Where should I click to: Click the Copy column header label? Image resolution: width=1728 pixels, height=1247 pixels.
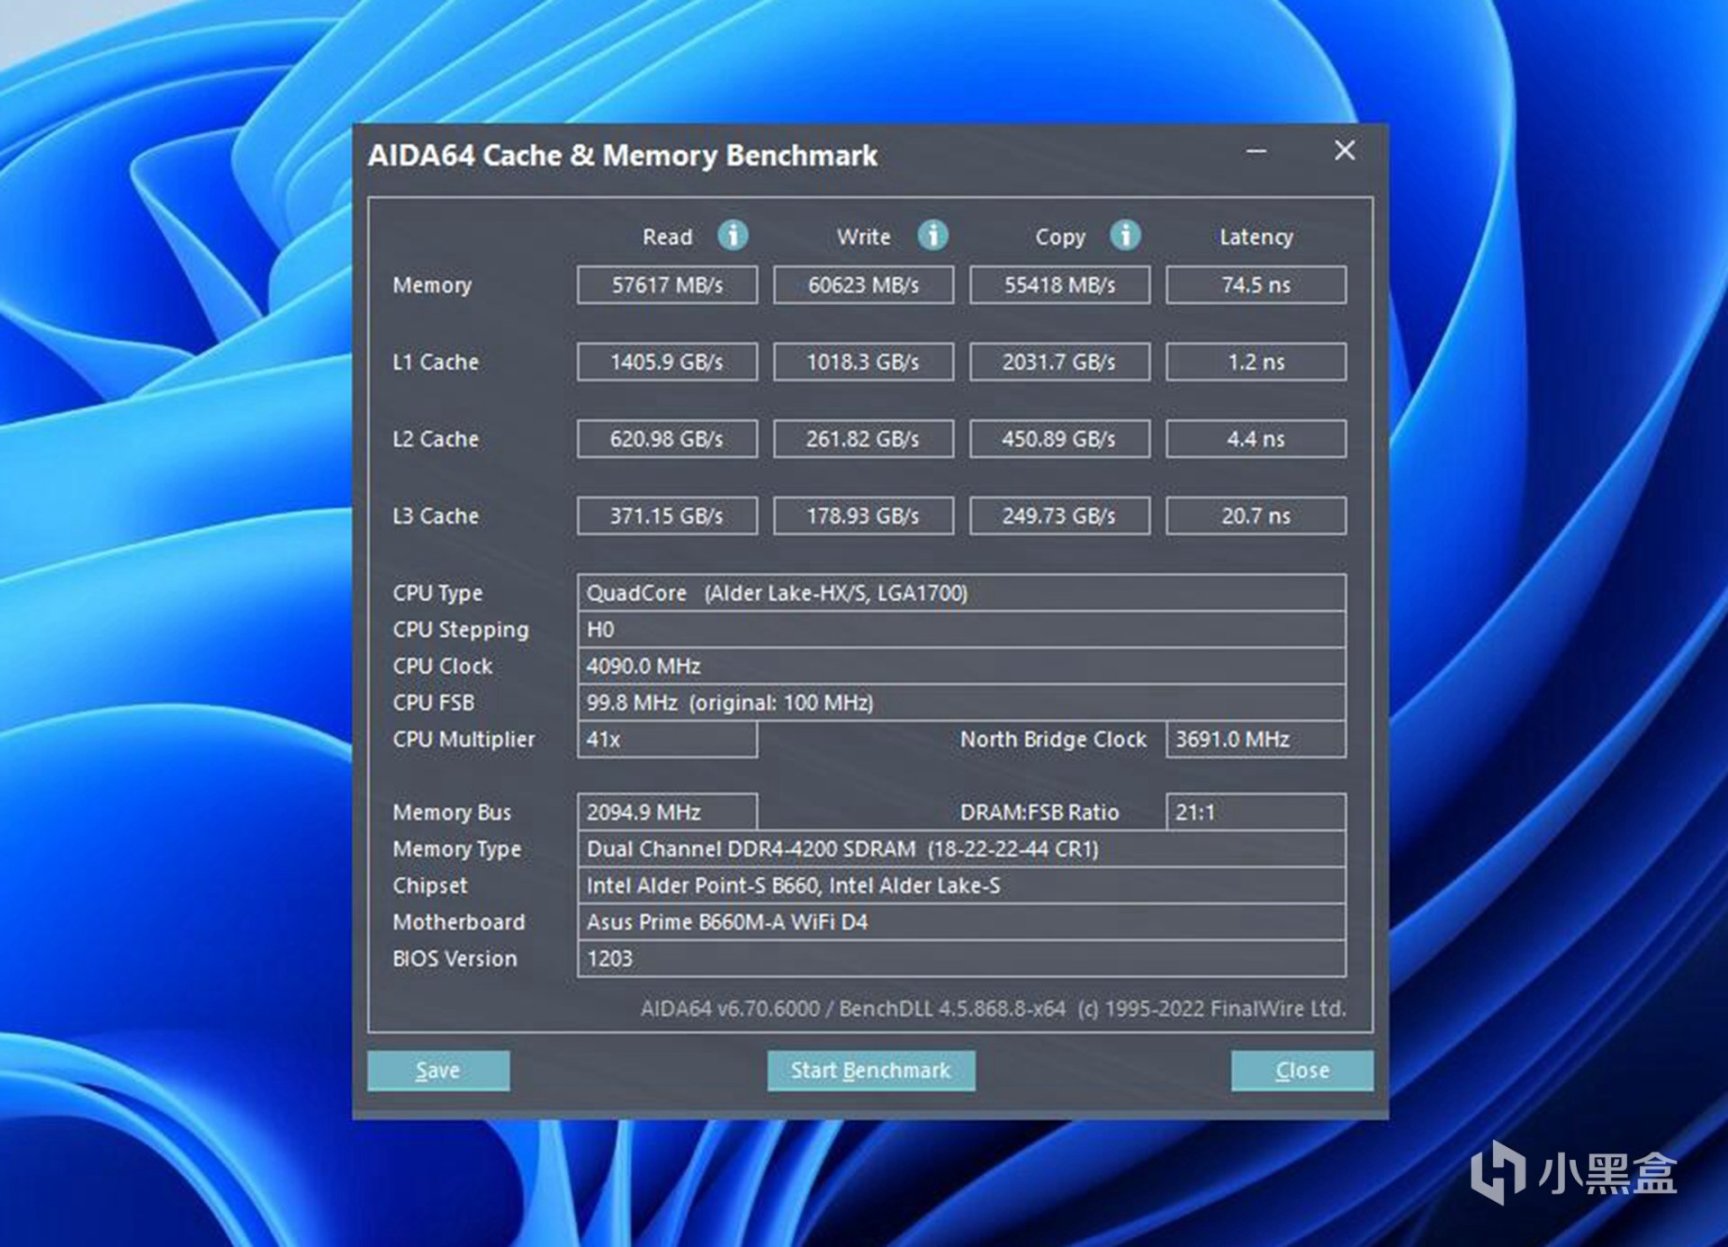click(x=1060, y=238)
